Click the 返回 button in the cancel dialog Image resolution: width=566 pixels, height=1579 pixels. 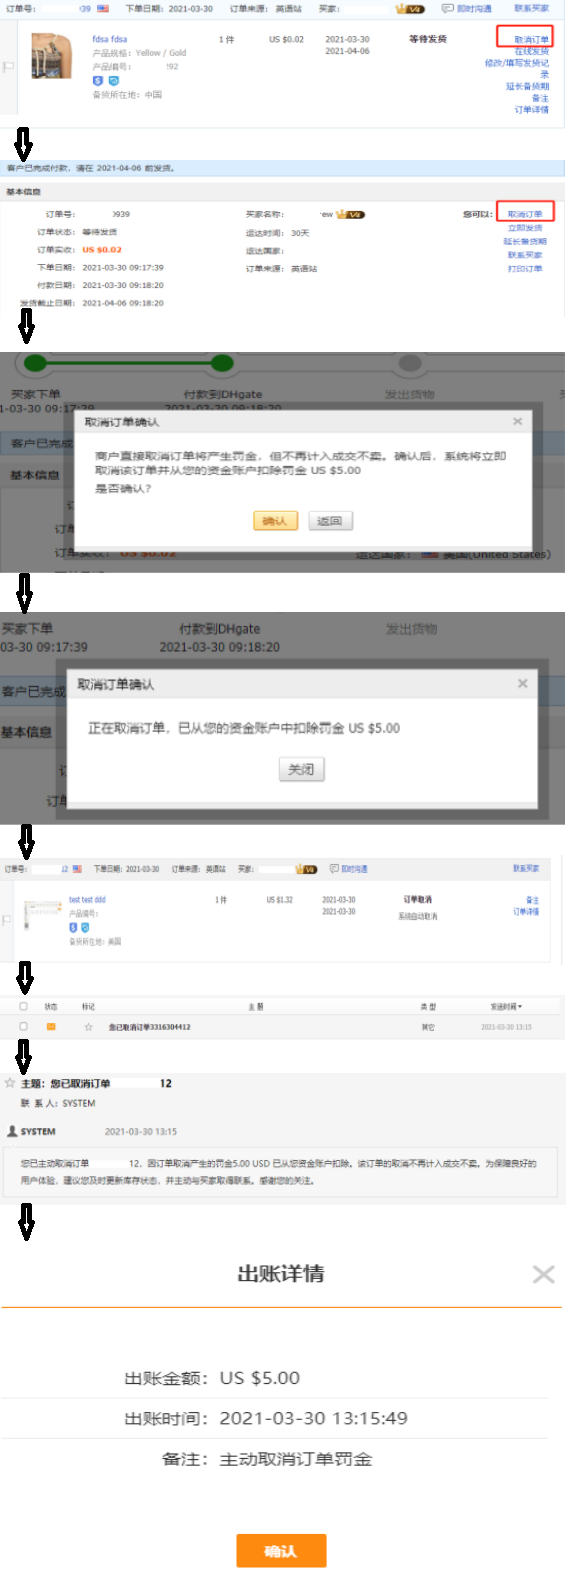tap(330, 521)
